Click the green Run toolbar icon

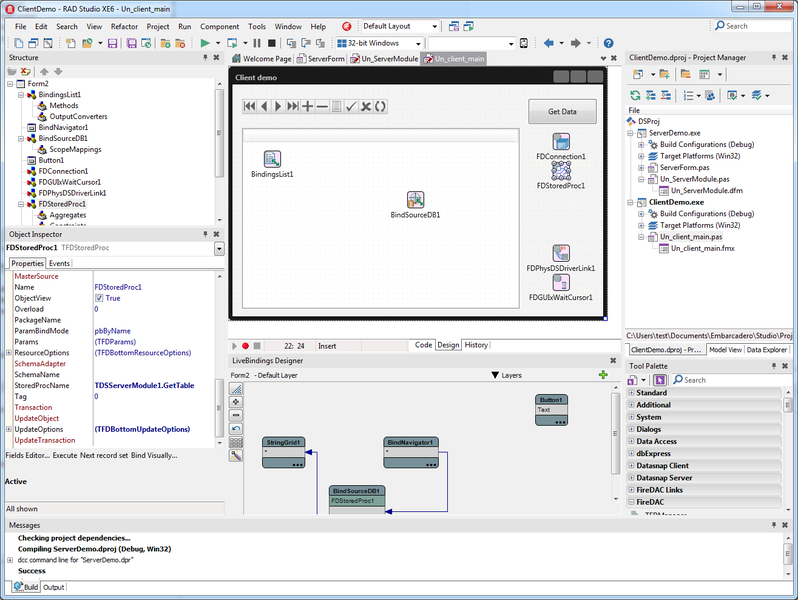(205, 43)
